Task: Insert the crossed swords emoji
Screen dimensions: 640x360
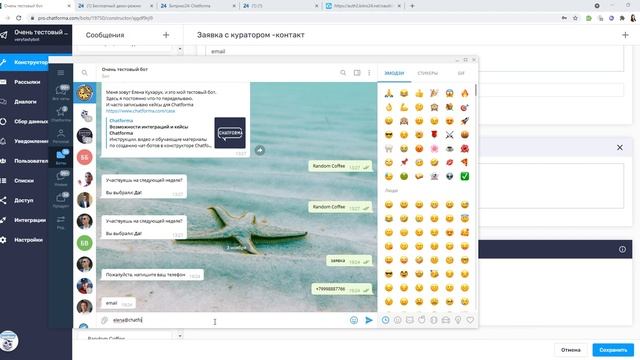Action: coord(449,135)
